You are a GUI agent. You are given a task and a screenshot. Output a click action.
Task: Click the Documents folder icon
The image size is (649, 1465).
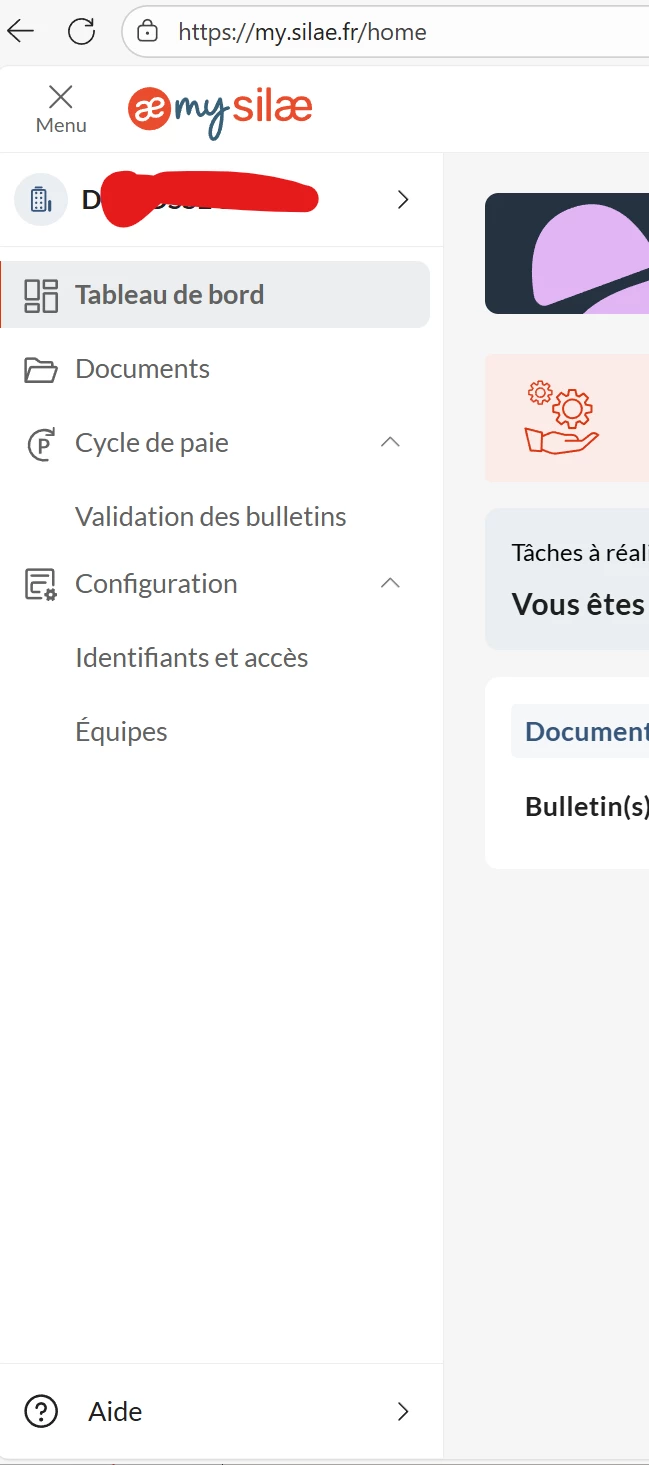41,370
